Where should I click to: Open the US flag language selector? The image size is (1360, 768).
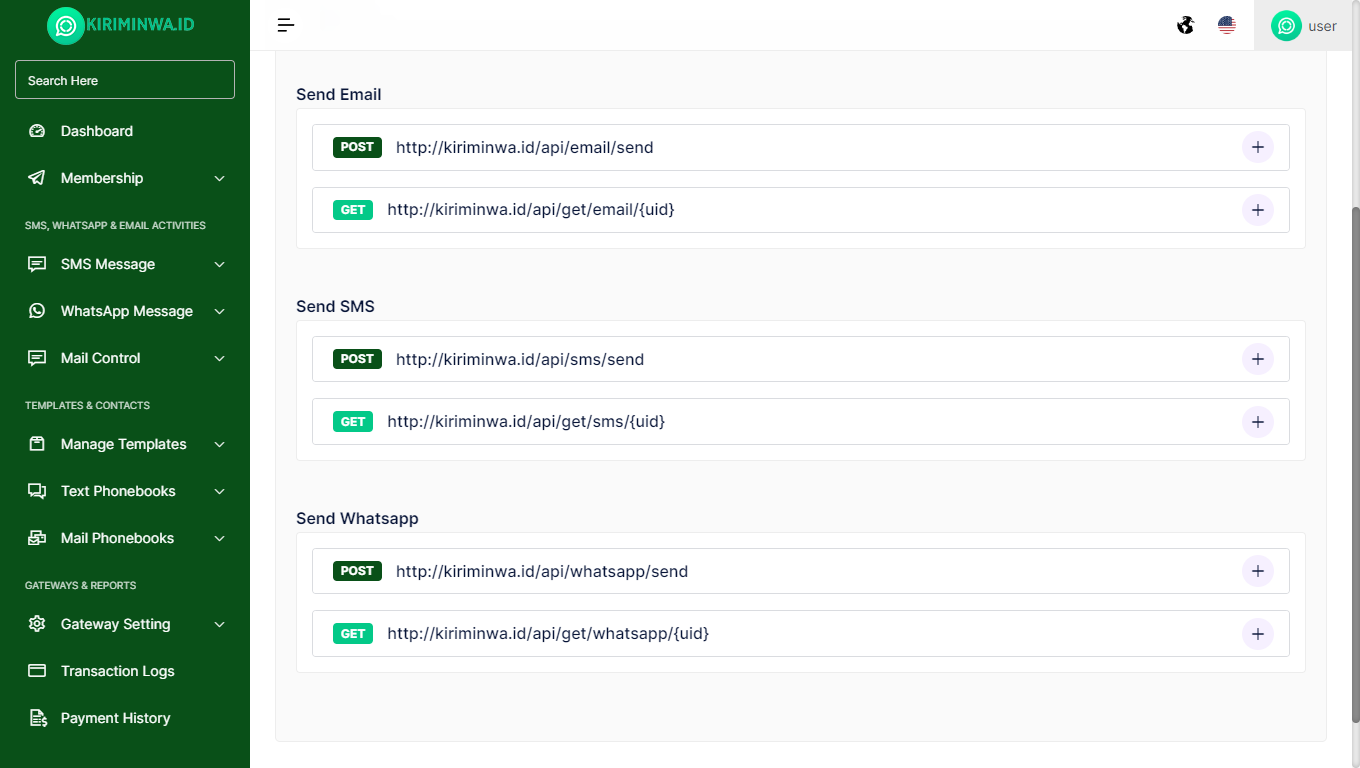click(1227, 25)
